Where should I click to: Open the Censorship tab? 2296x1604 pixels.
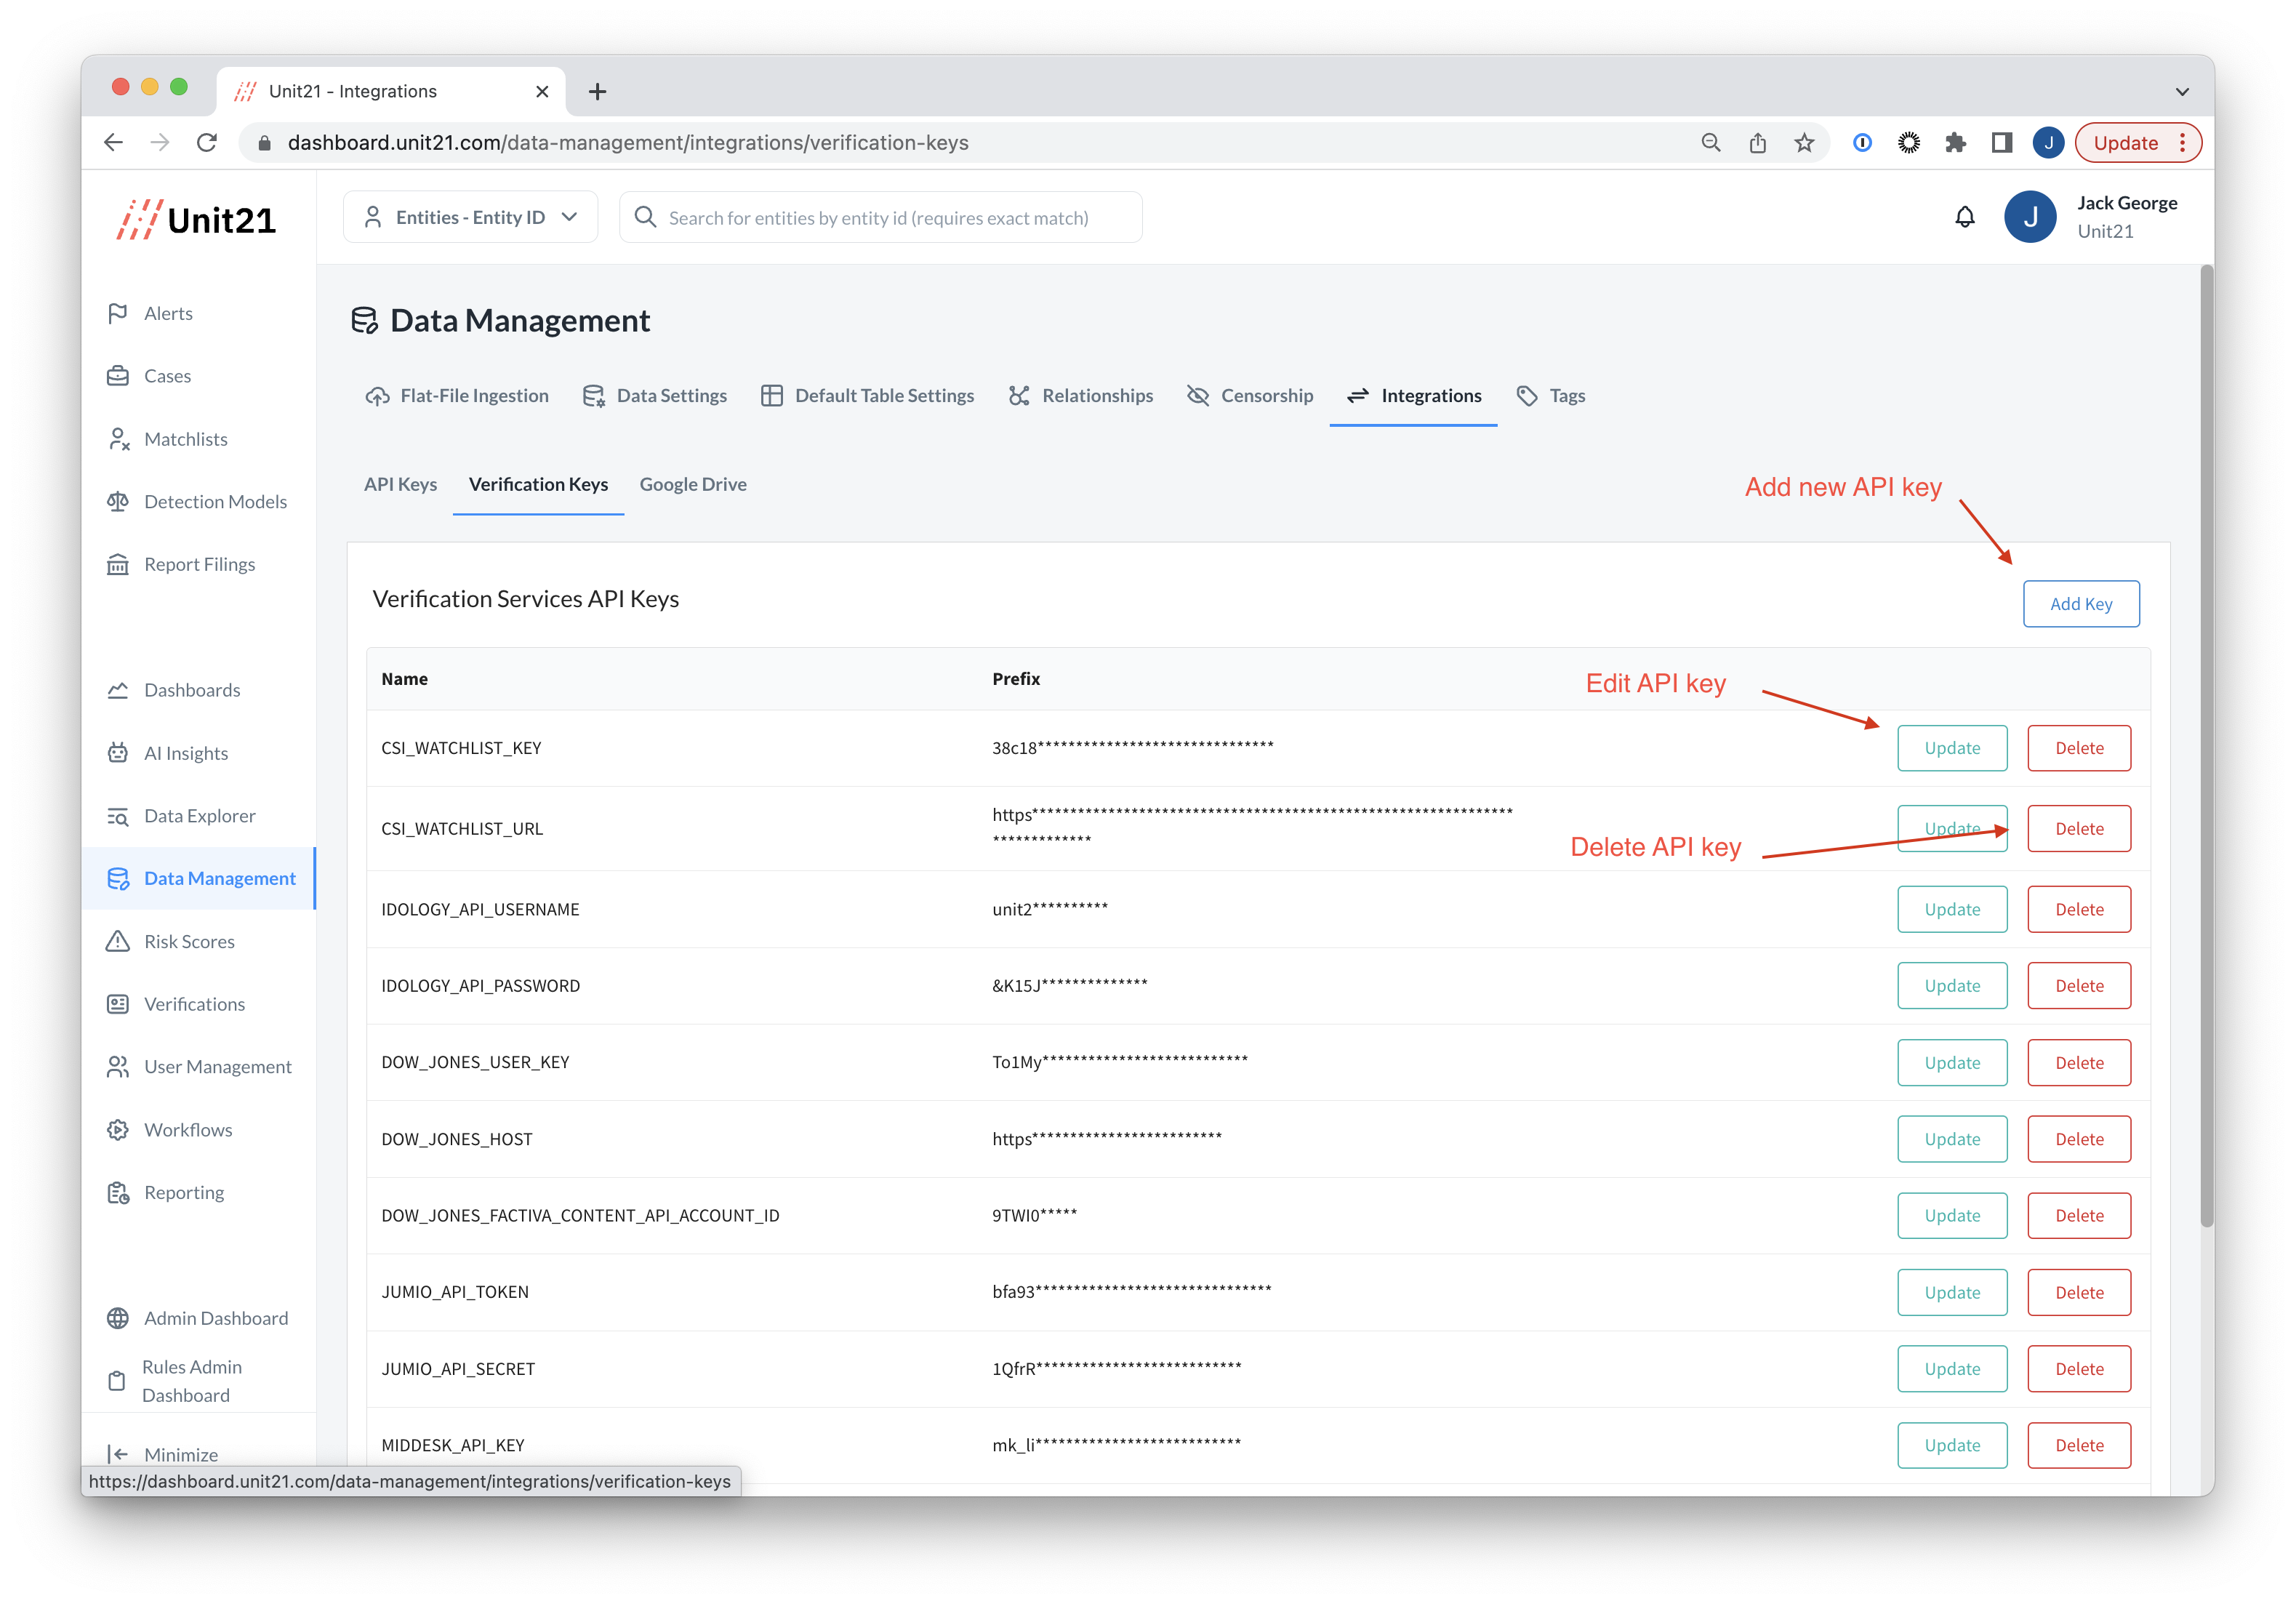pyautogui.click(x=1250, y=396)
